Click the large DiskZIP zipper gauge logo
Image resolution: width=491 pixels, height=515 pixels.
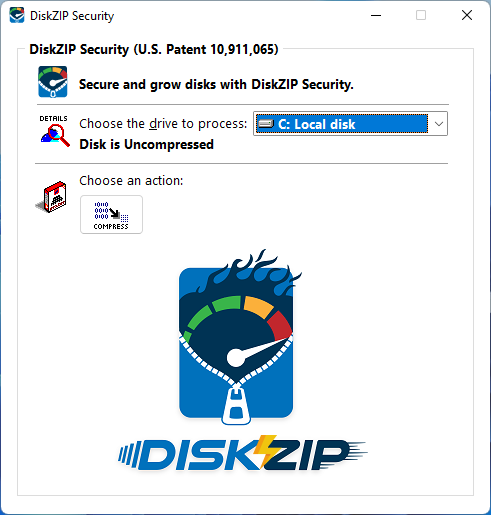pos(237,337)
